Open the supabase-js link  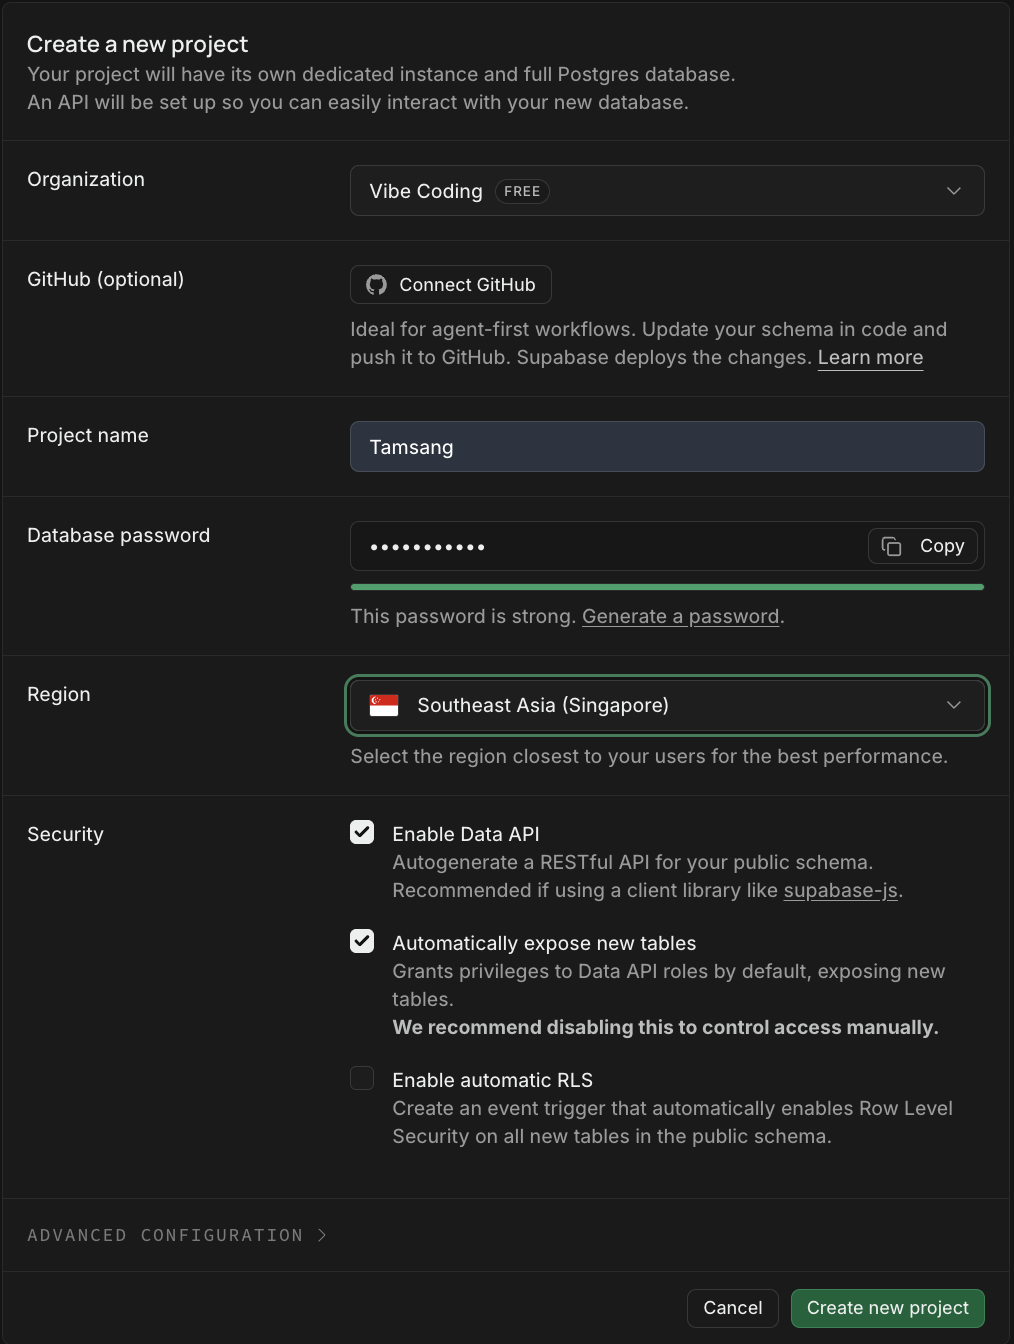click(x=840, y=891)
